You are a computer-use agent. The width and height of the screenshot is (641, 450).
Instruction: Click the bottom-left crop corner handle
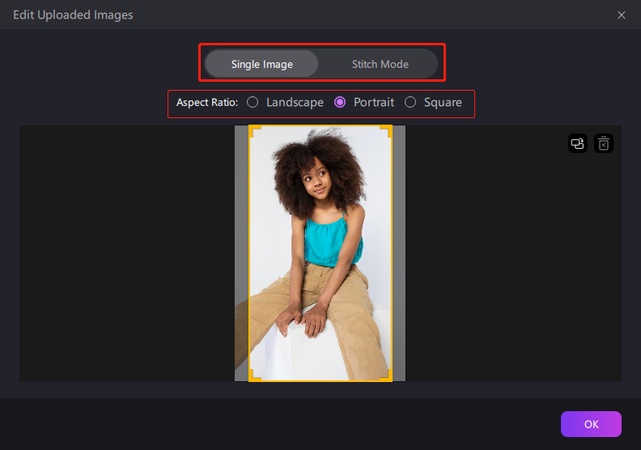[252, 377]
